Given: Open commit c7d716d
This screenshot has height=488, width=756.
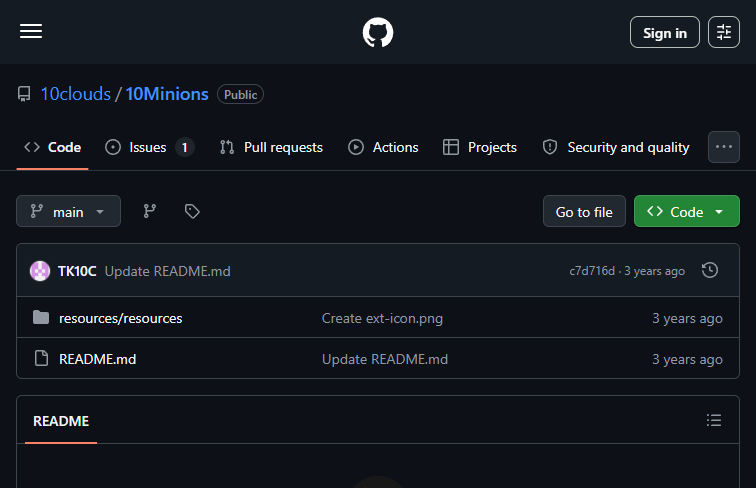Looking at the screenshot, I should [592, 271].
